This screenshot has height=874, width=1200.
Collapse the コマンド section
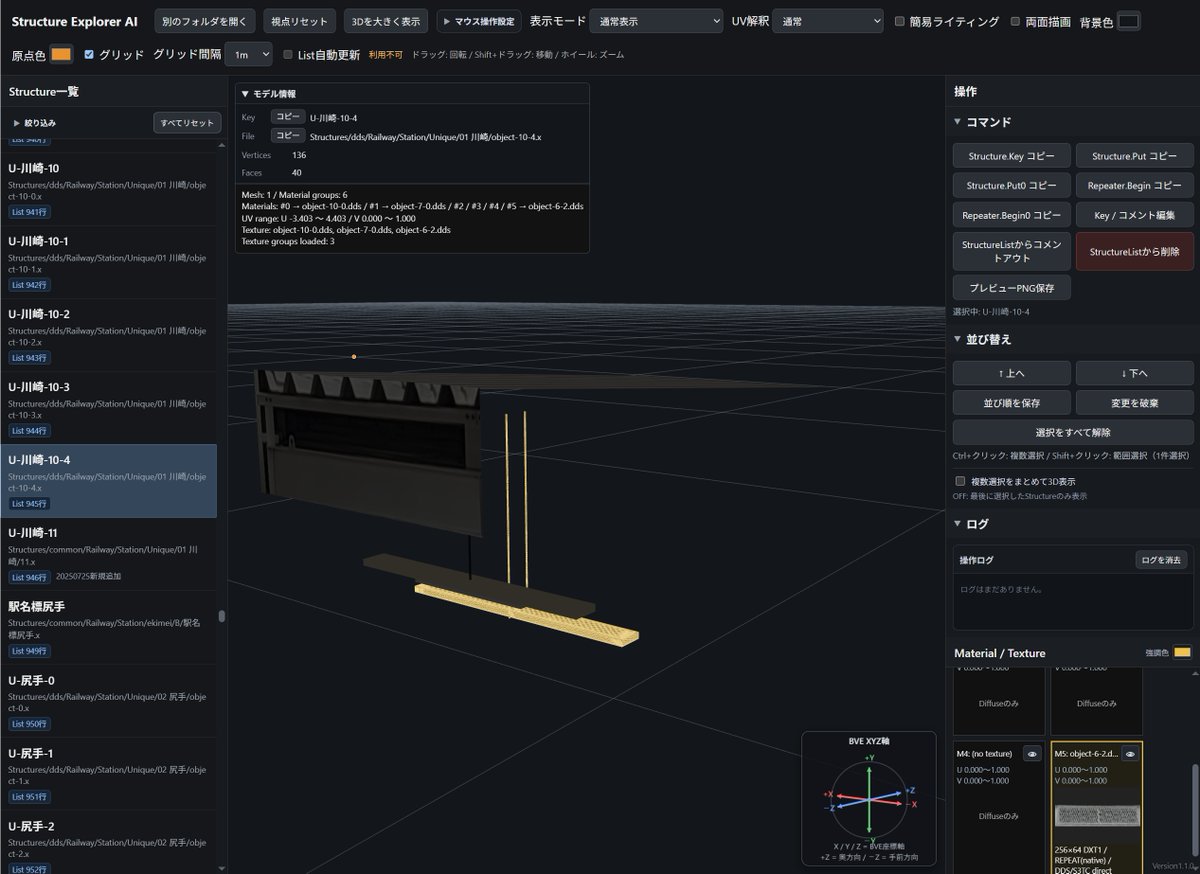point(982,122)
